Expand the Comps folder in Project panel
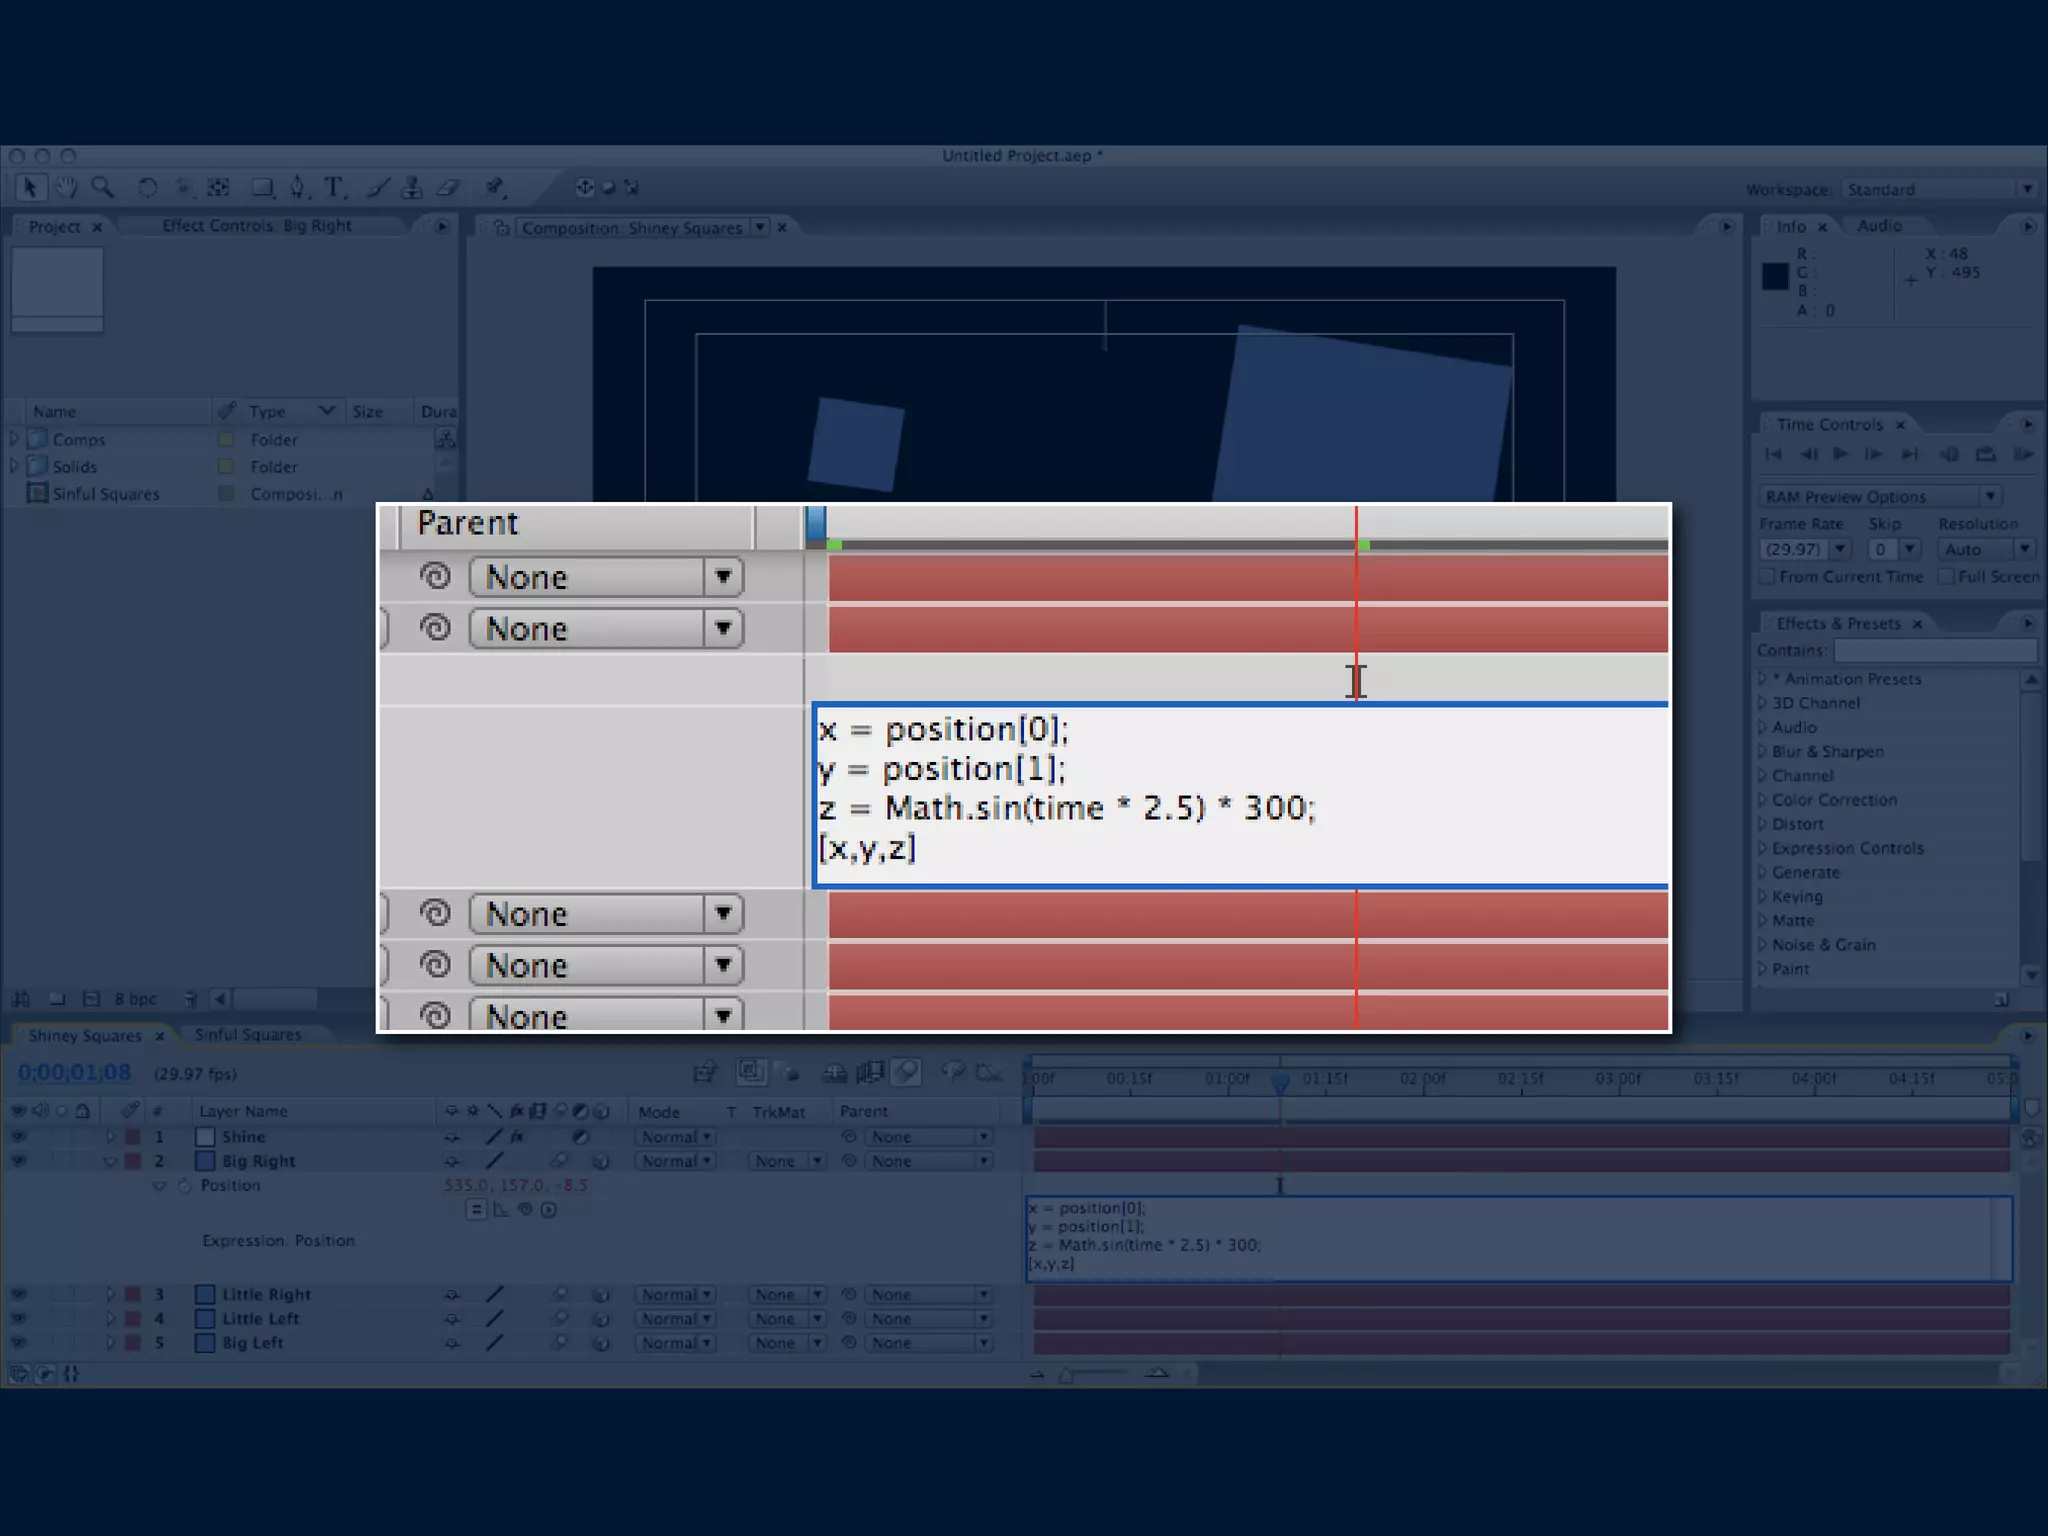The width and height of the screenshot is (2048, 1536). click(14, 439)
